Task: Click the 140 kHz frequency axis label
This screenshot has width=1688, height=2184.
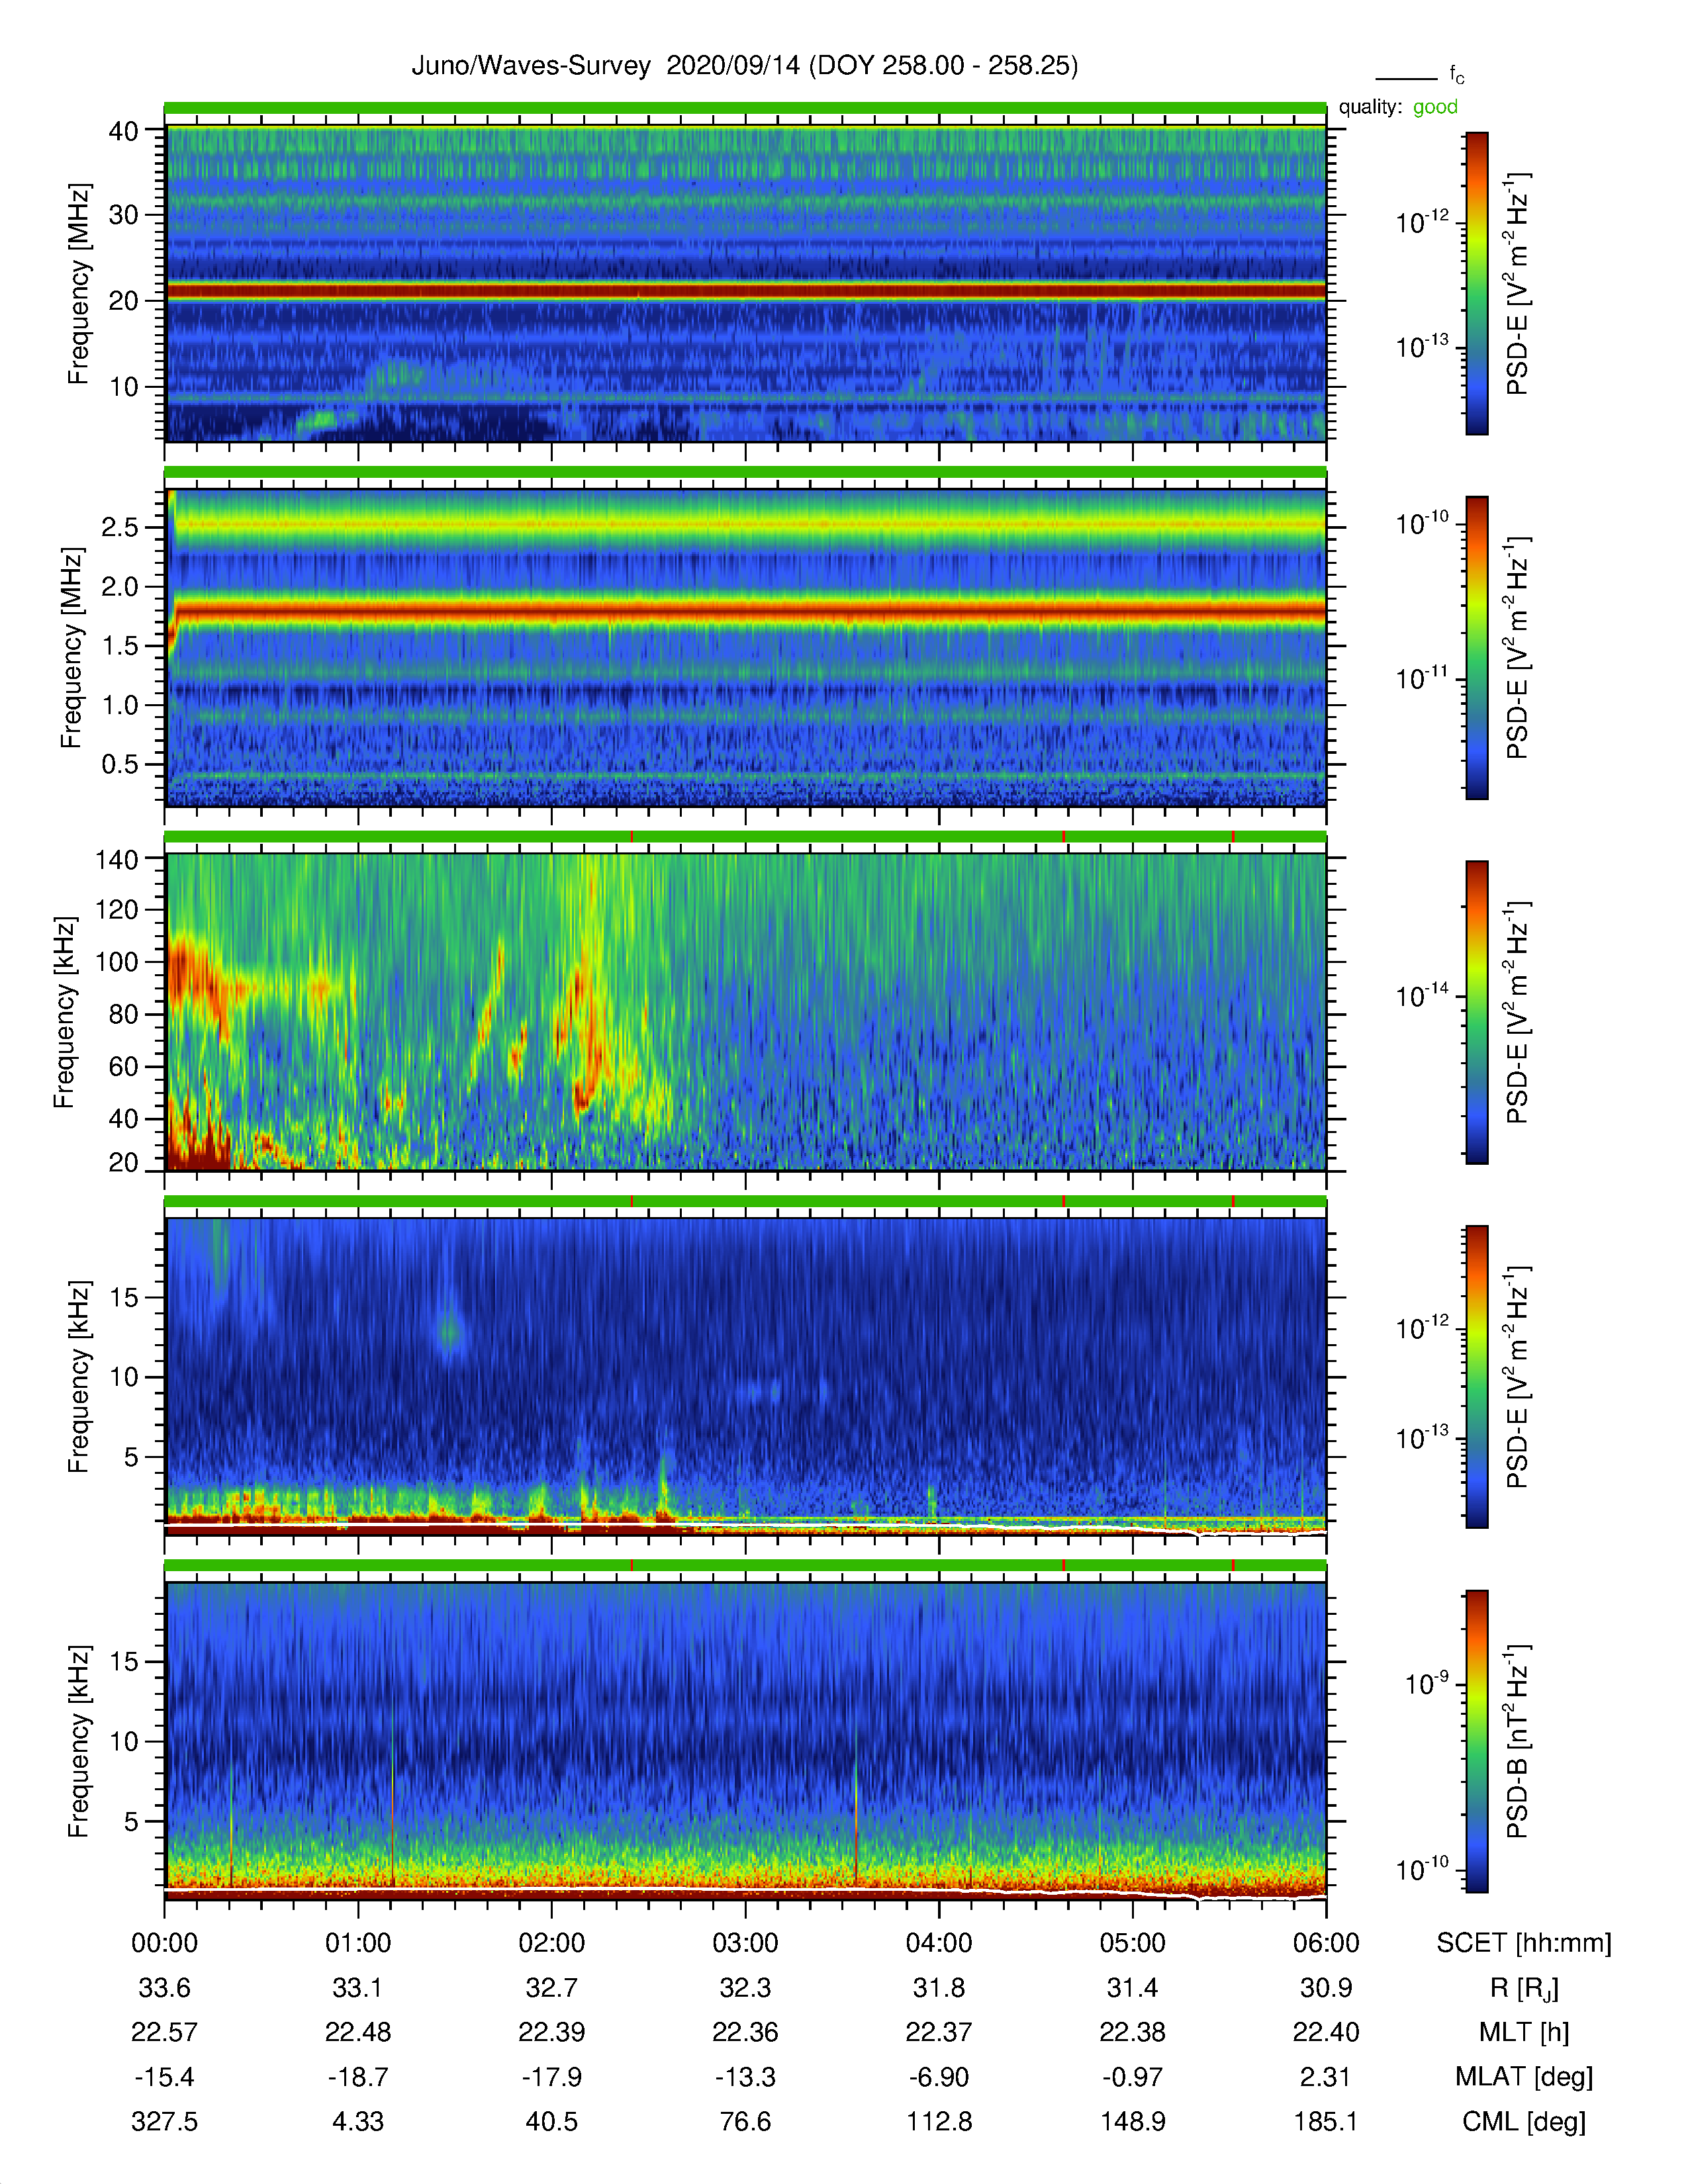Action: tap(116, 859)
